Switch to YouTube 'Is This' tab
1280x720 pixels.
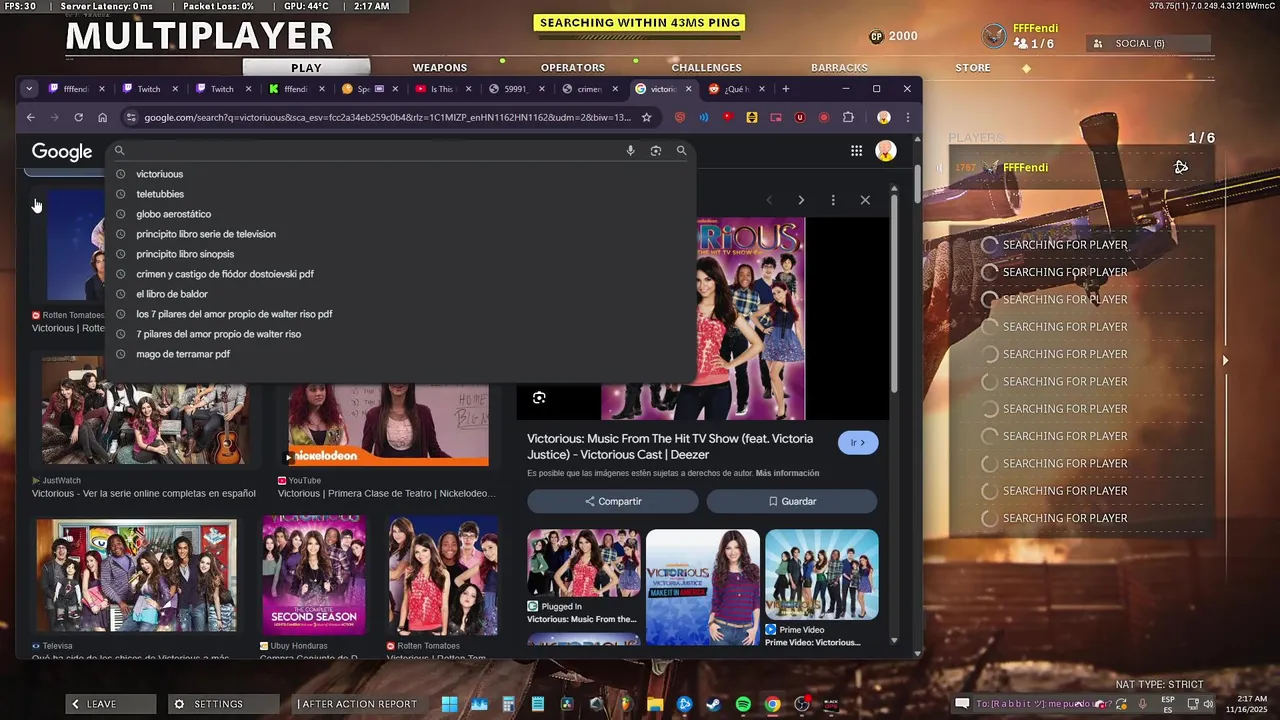441,89
